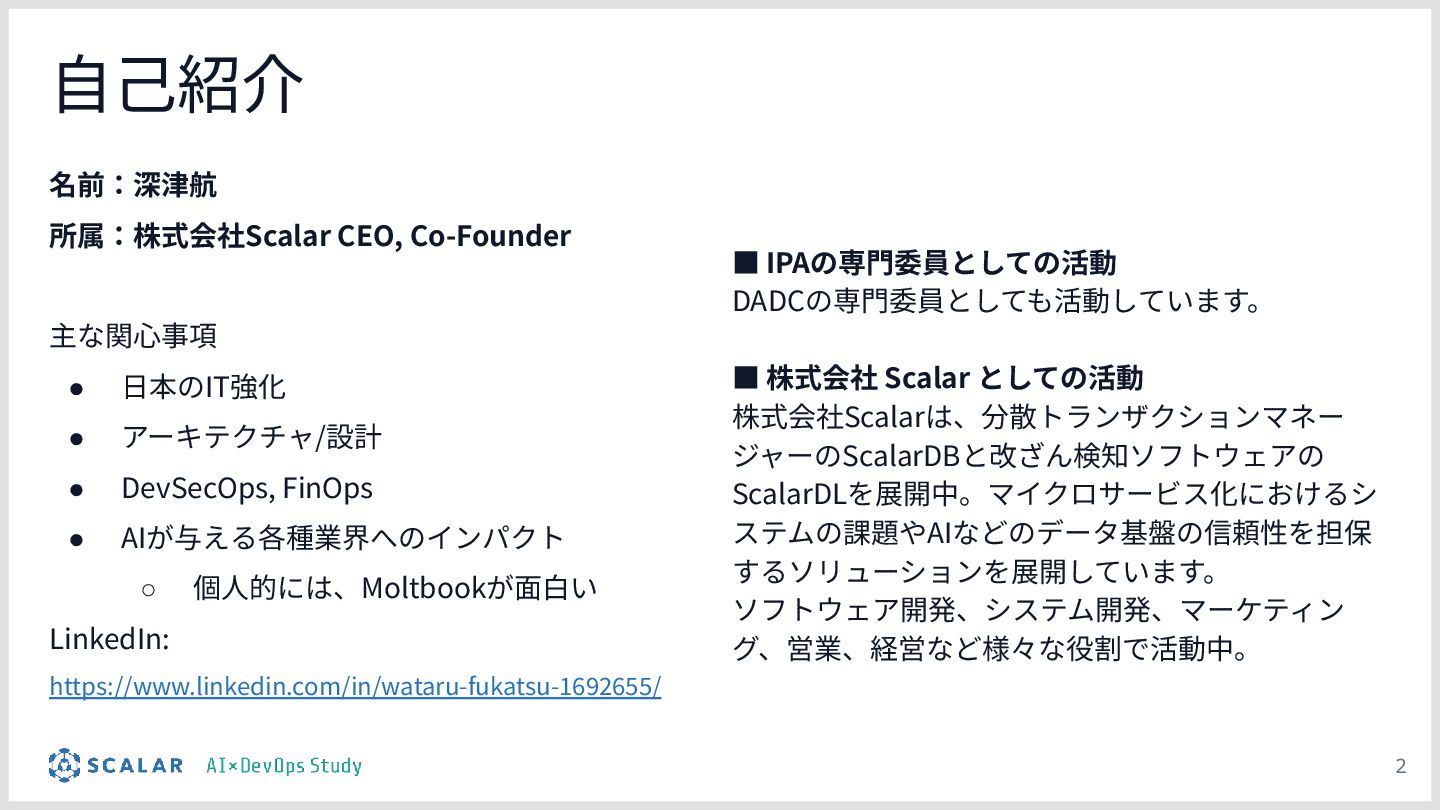
Task: Click the 株式会社Scalar CEO, Co-Founder line
Action: 310,236
